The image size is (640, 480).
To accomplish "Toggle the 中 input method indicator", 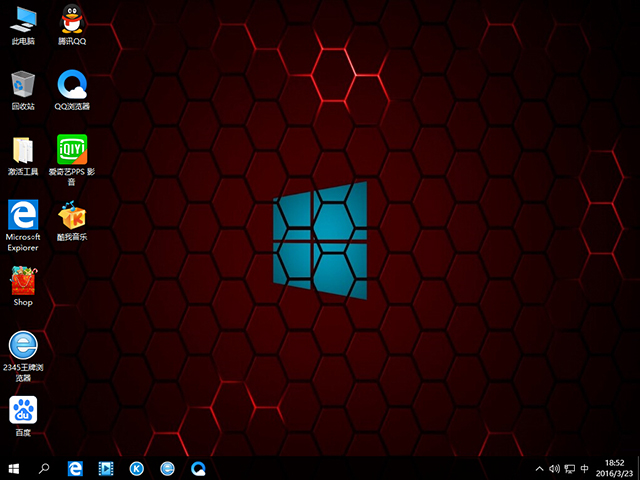I will [x=585, y=468].
